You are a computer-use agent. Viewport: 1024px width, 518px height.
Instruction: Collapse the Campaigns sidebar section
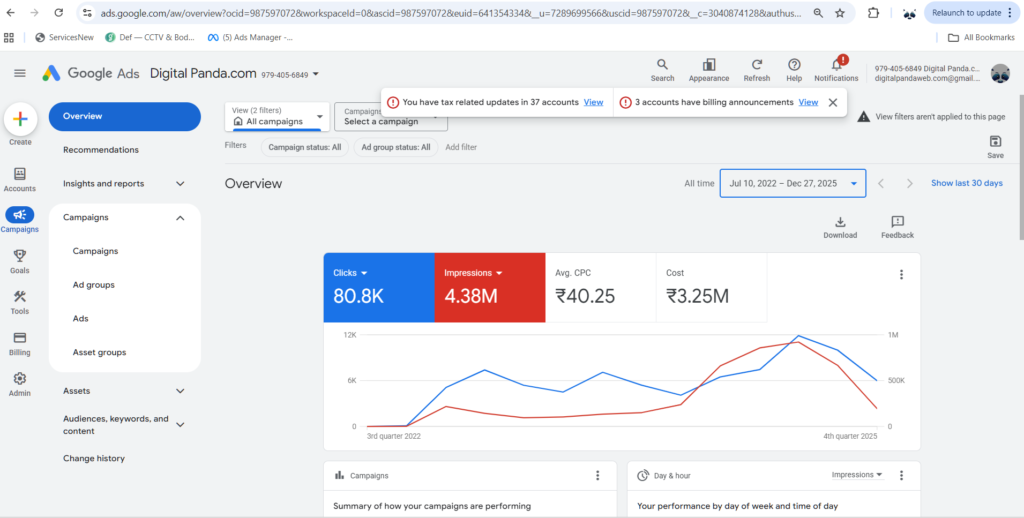(x=180, y=218)
